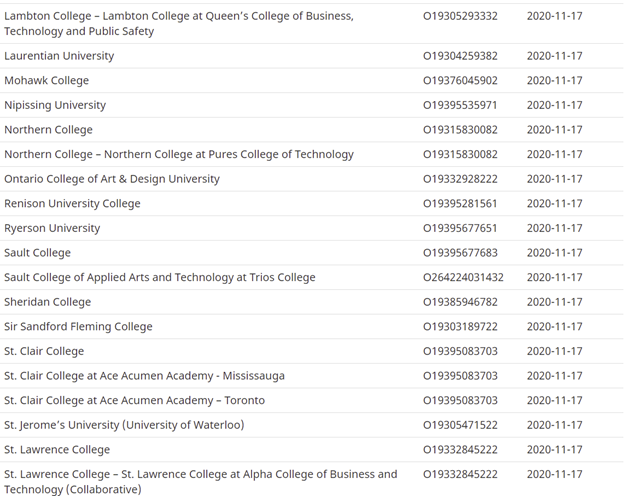
Task: Click the Sir Sandford Fleming College entry
Action: pos(78,326)
